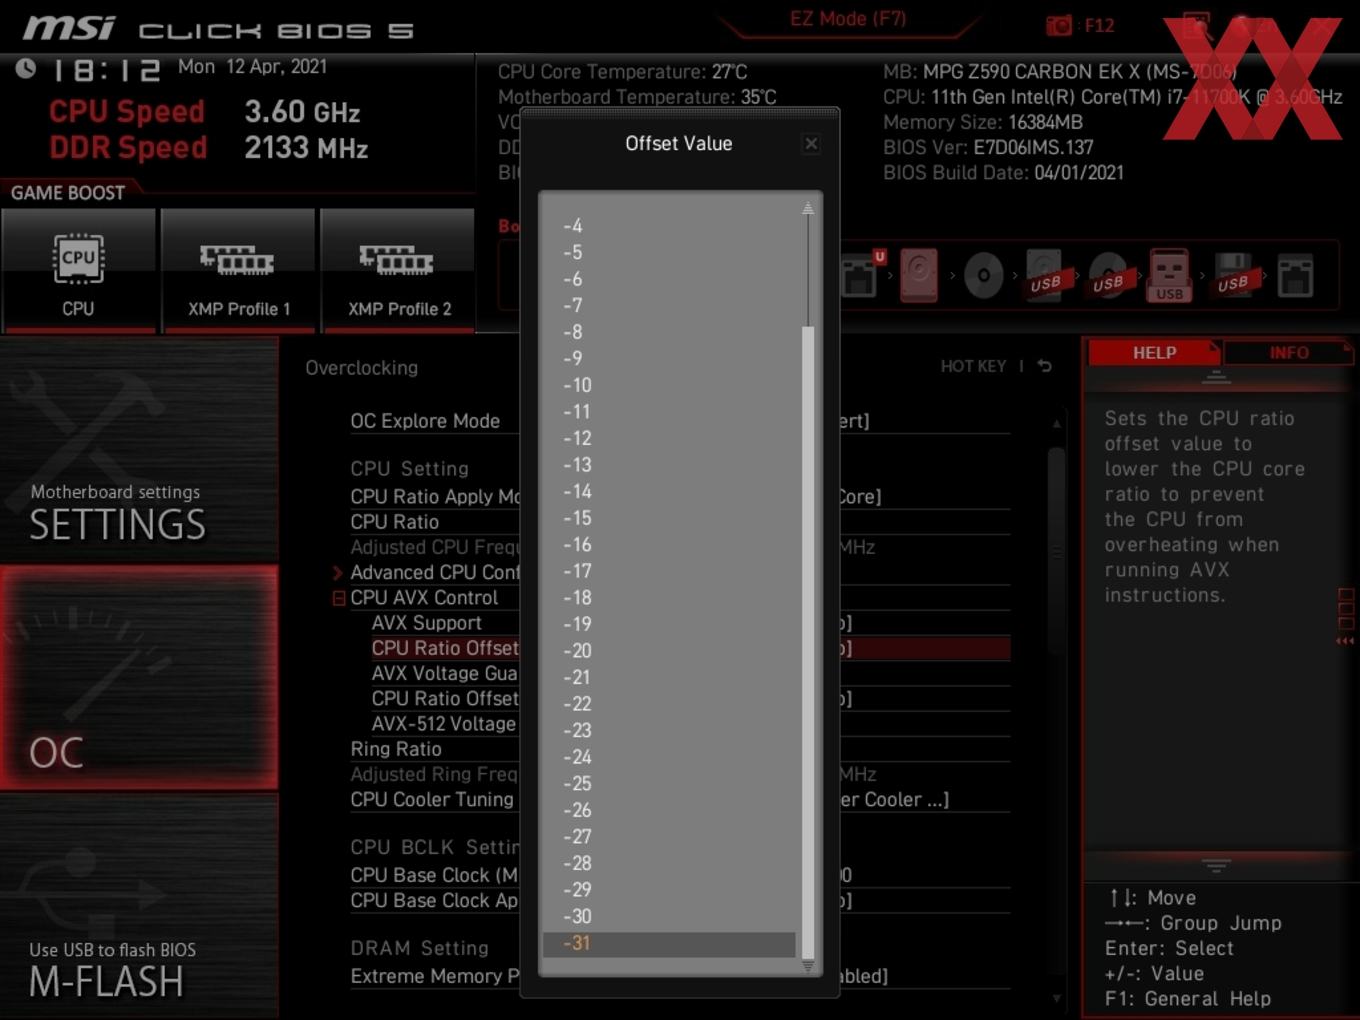The width and height of the screenshot is (1360, 1020).
Task: Expand Advanced CPU Configuration arrow
Action: click(338, 573)
